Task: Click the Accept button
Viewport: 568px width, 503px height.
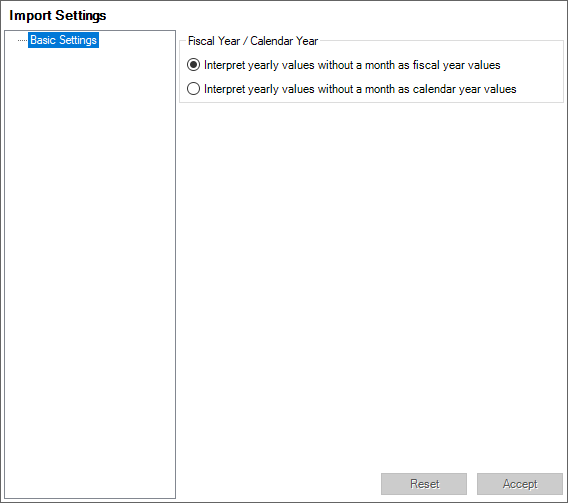Action: [520, 484]
